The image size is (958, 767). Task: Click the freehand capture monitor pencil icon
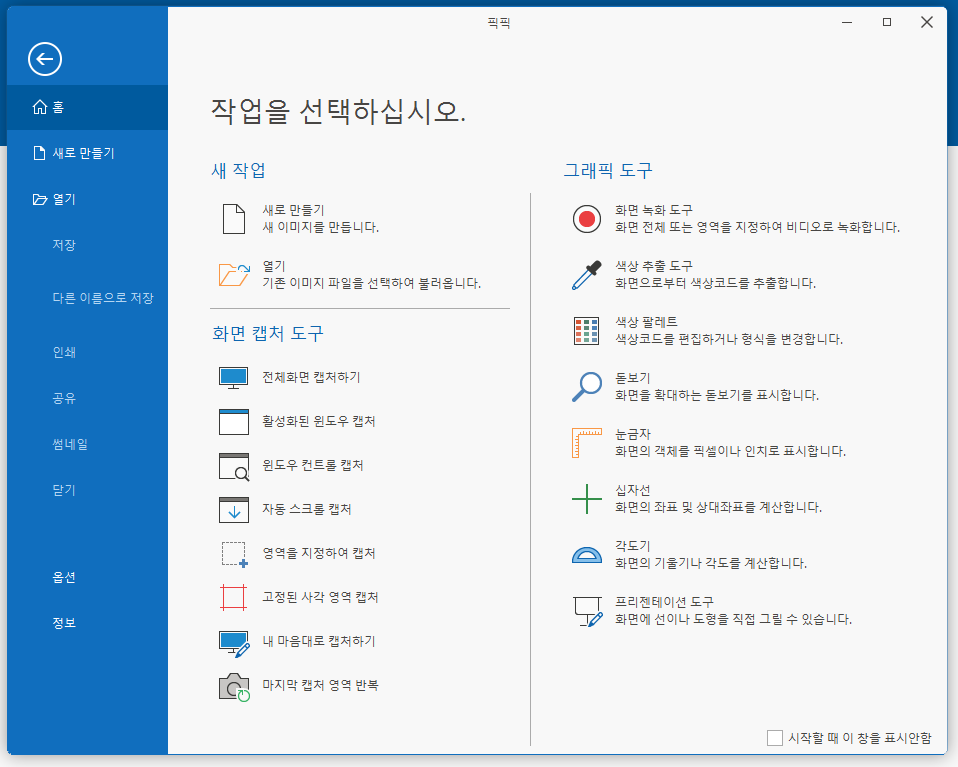click(x=234, y=644)
